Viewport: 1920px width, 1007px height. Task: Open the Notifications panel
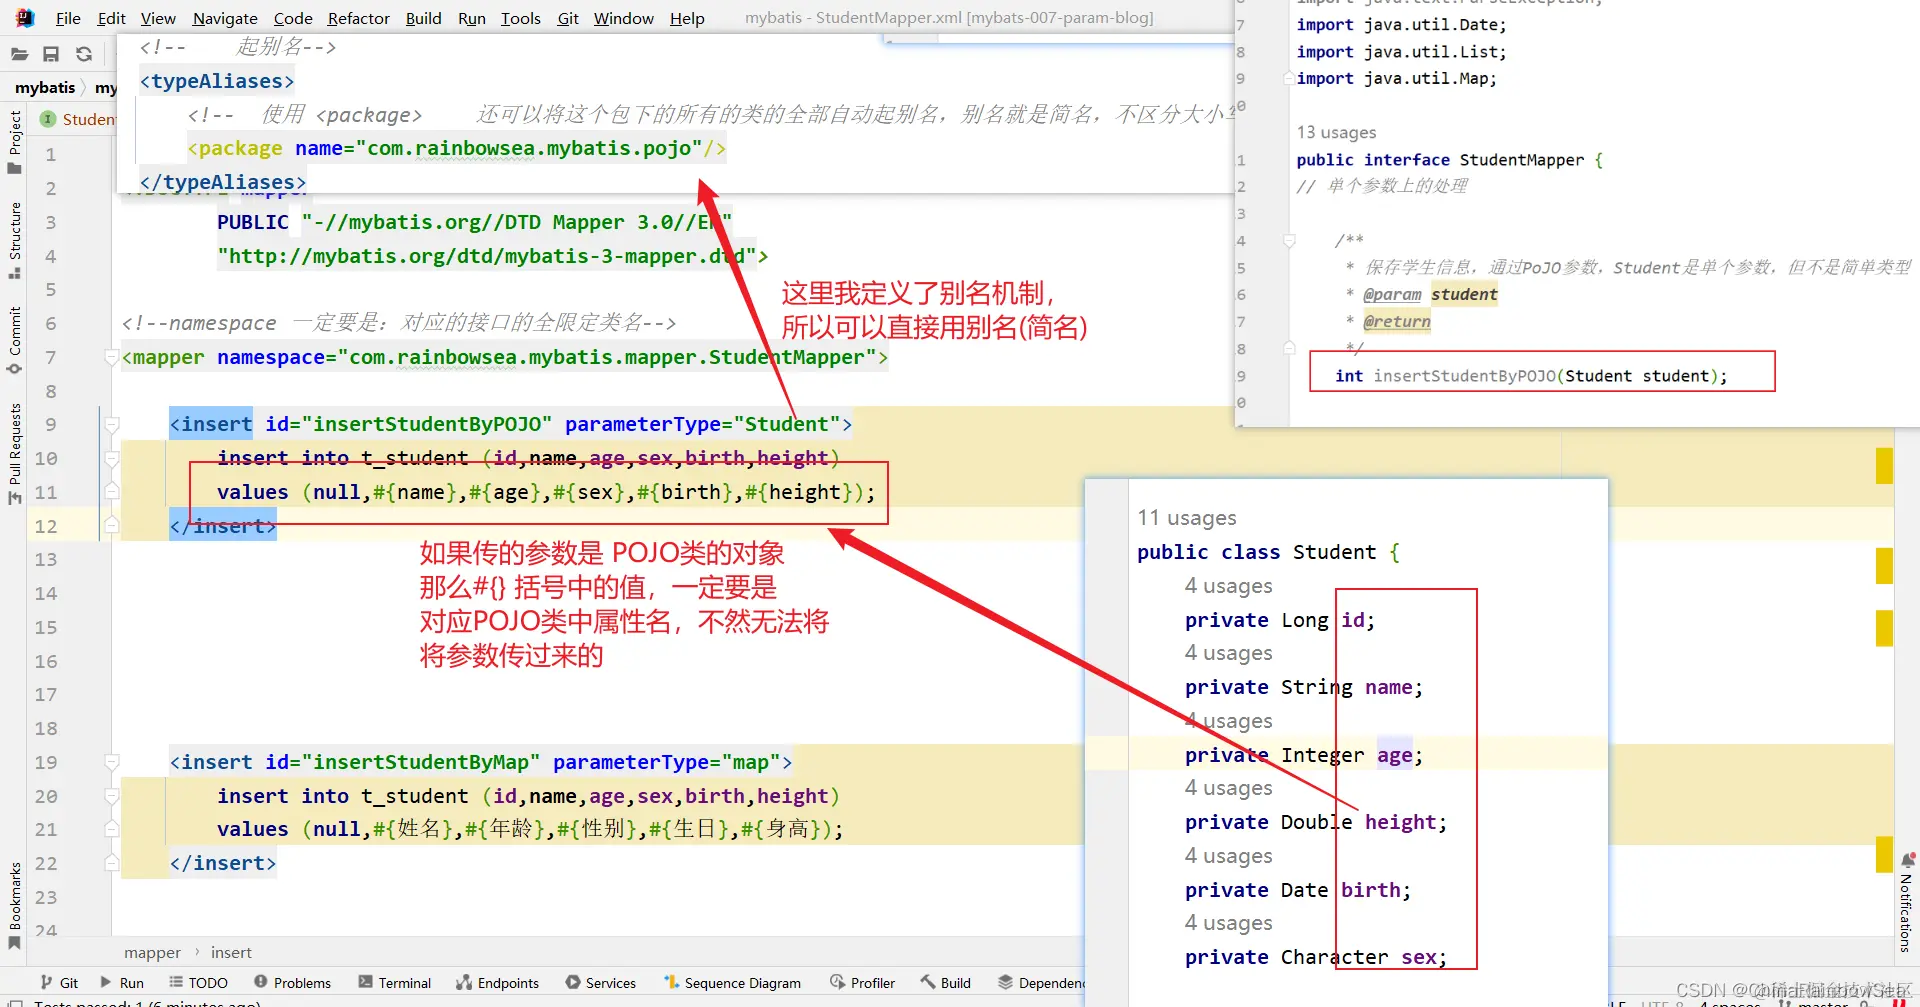[1906, 902]
